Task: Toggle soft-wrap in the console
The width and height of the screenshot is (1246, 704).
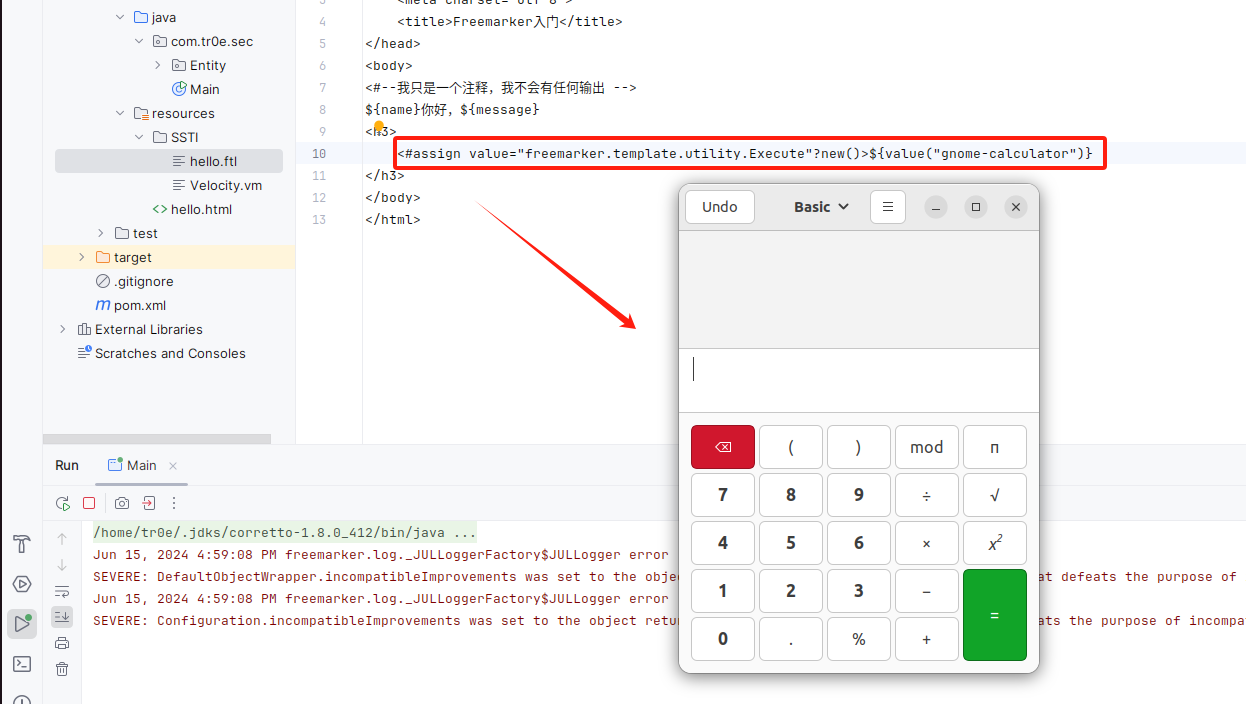Action: (62, 591)
